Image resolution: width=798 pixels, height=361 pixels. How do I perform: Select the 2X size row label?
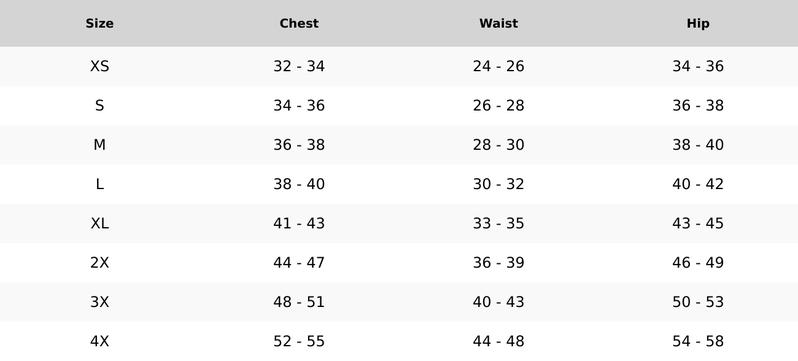[x=99, y=262]
